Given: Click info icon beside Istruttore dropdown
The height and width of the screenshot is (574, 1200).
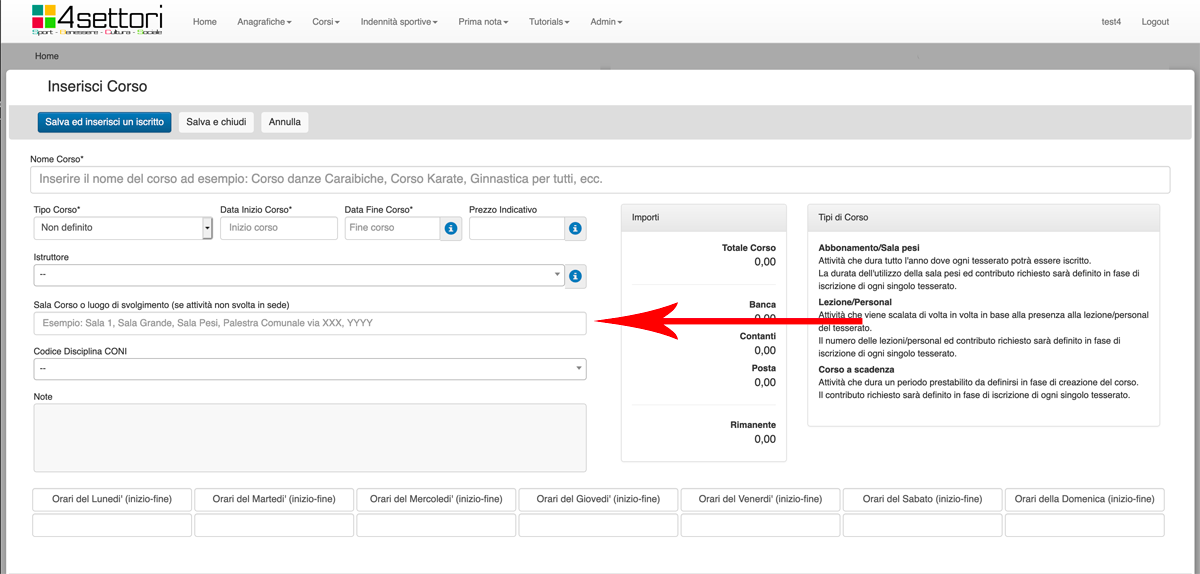Looking at the screenshot, I should [x=575, y=276].
